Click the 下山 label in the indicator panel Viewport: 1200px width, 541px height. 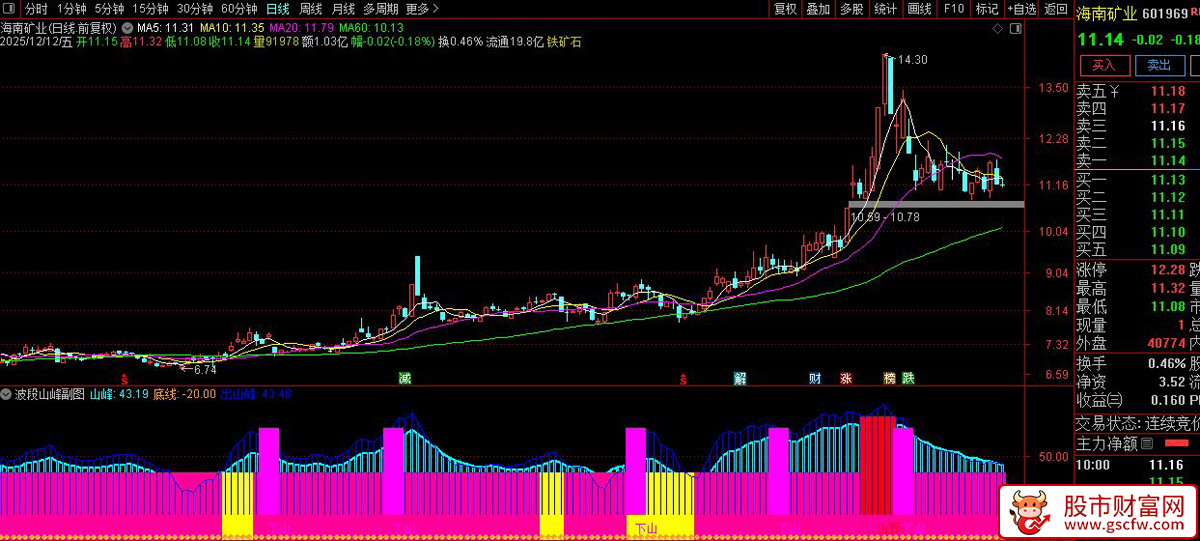(647, 529)
